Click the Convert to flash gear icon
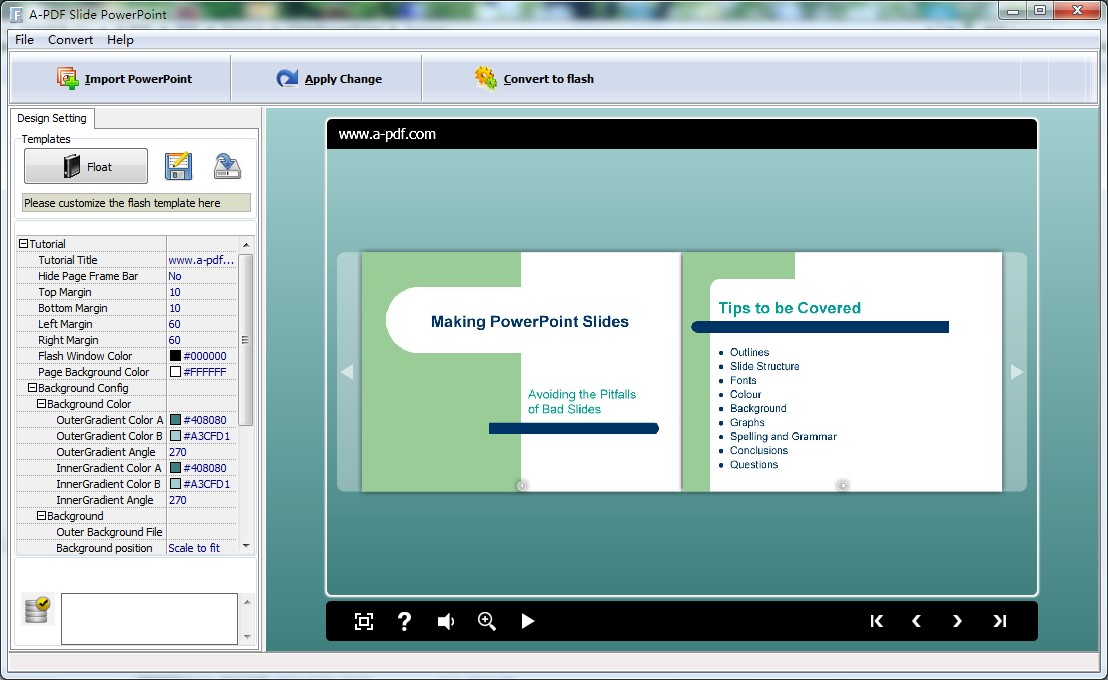 click(x=485, y=78)
